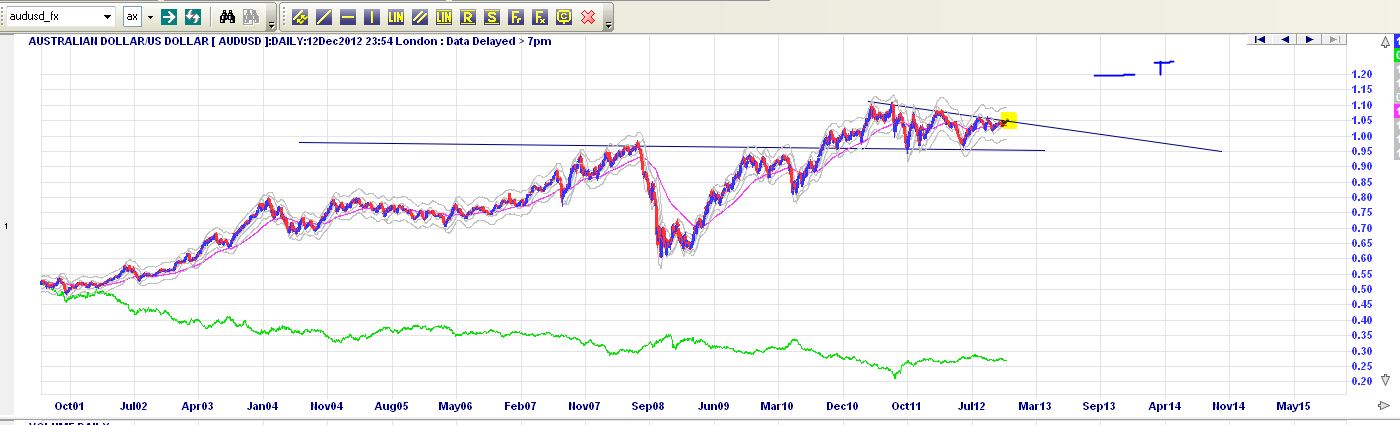
Task: Click the 1.20 price scale label
Action: coord(1361,75)
